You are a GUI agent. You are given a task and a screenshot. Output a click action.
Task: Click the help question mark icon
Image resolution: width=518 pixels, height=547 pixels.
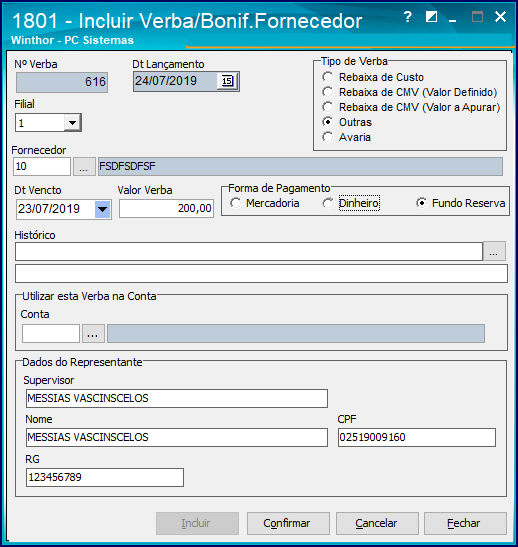point(407,17)
